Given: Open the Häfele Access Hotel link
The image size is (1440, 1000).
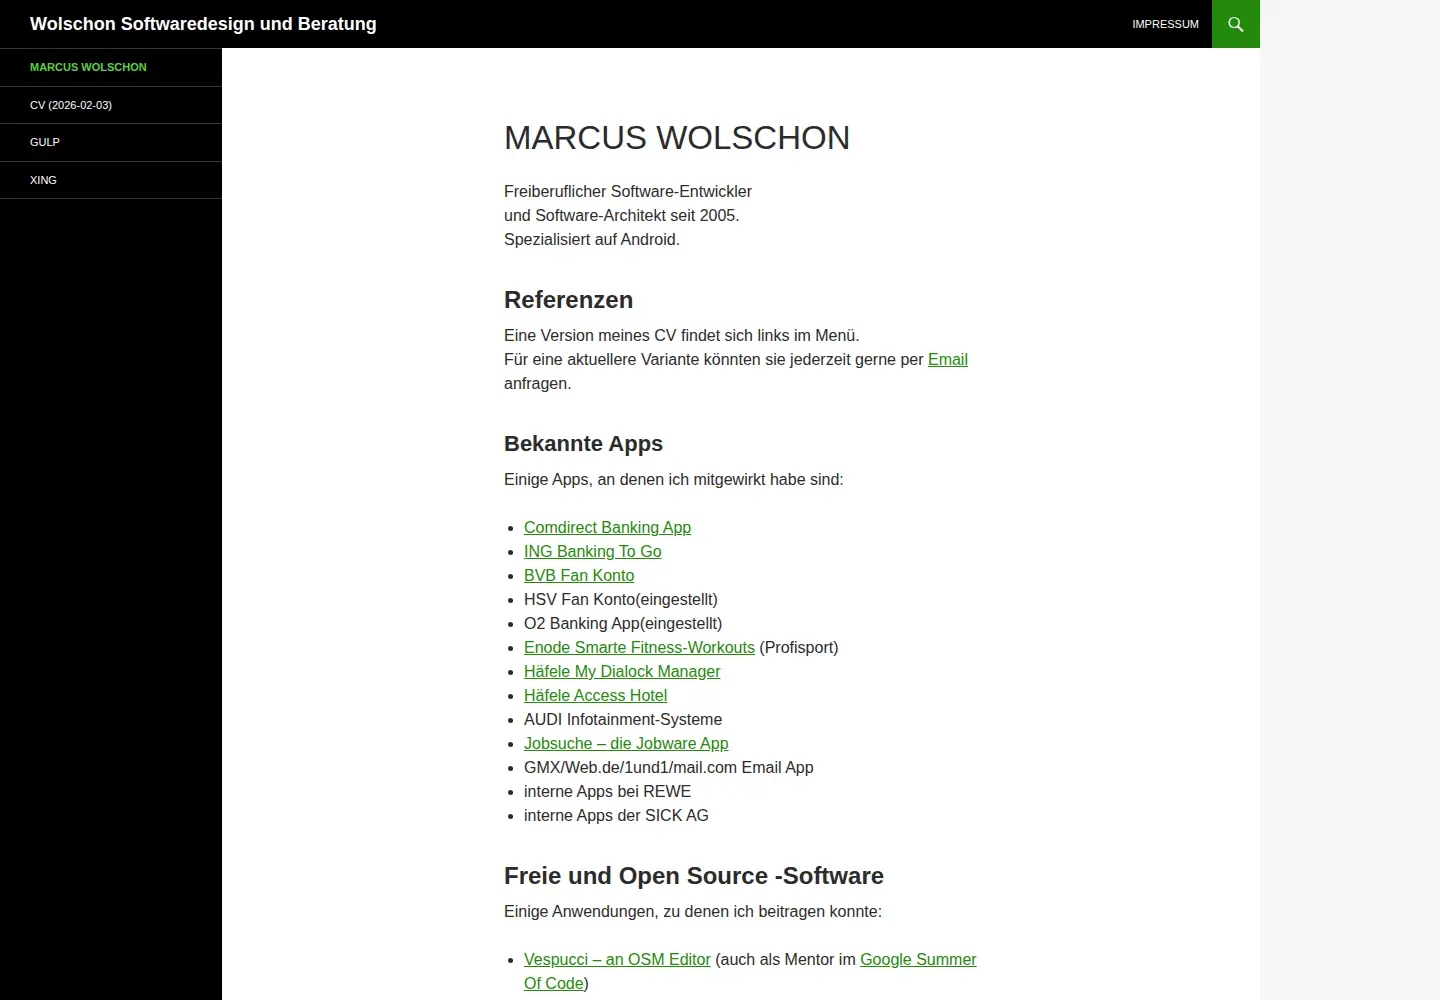Looking at the screenshot, I should click(595, 695).
